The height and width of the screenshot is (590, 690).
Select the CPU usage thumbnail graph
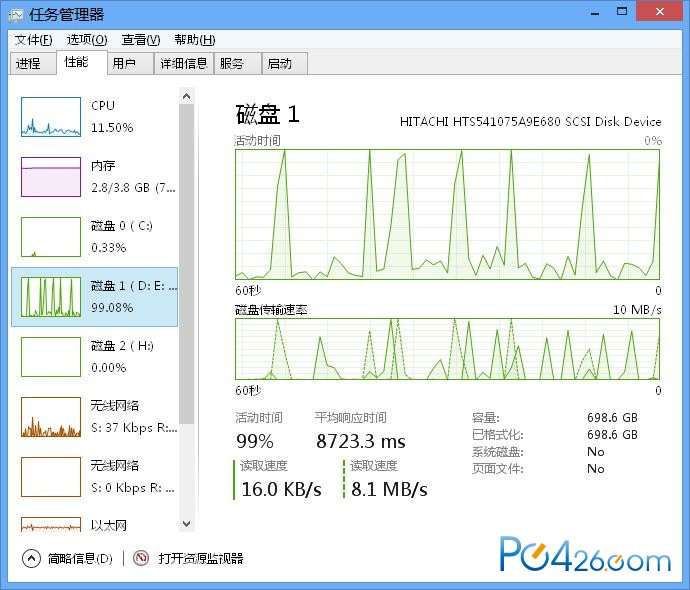pos(51,117)
